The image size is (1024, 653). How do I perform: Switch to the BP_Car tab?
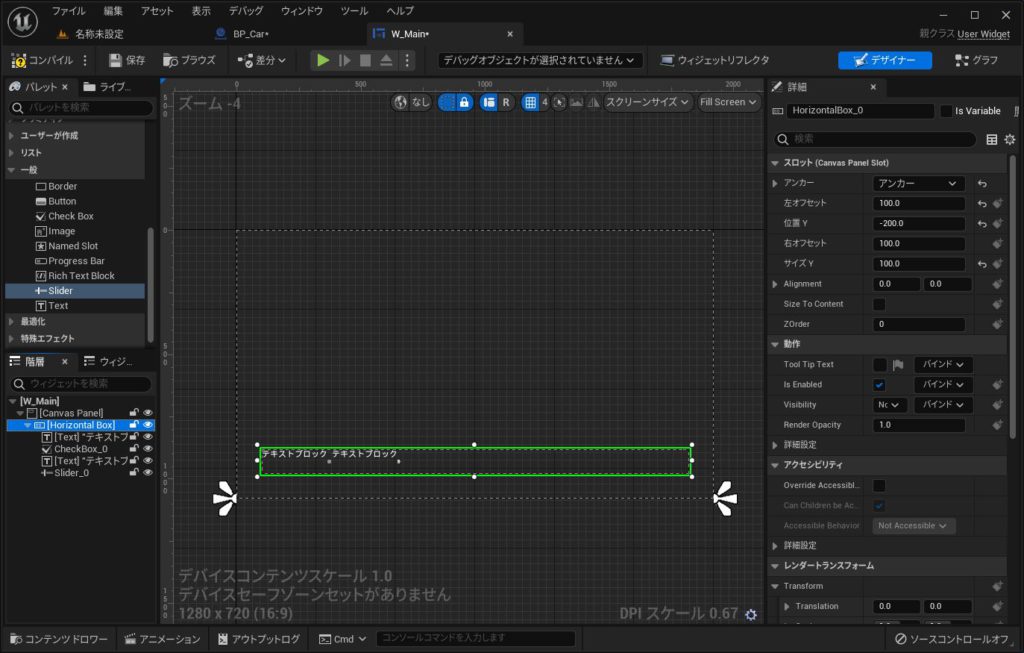(251, 34)
